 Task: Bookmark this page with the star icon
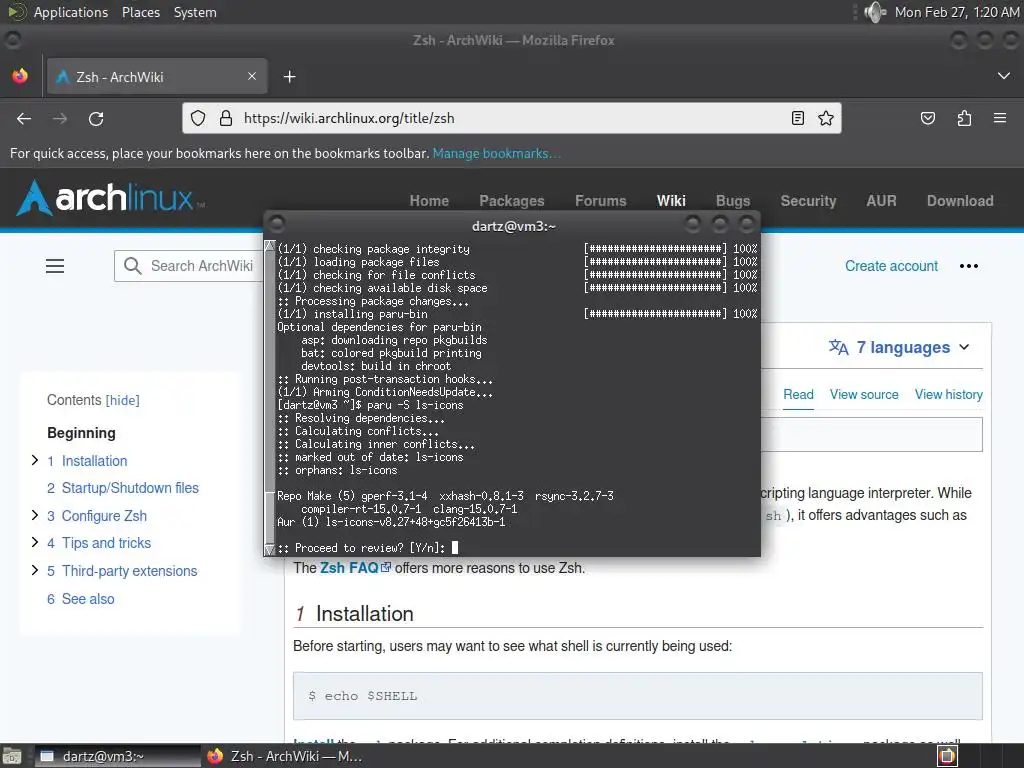[825, 118]
